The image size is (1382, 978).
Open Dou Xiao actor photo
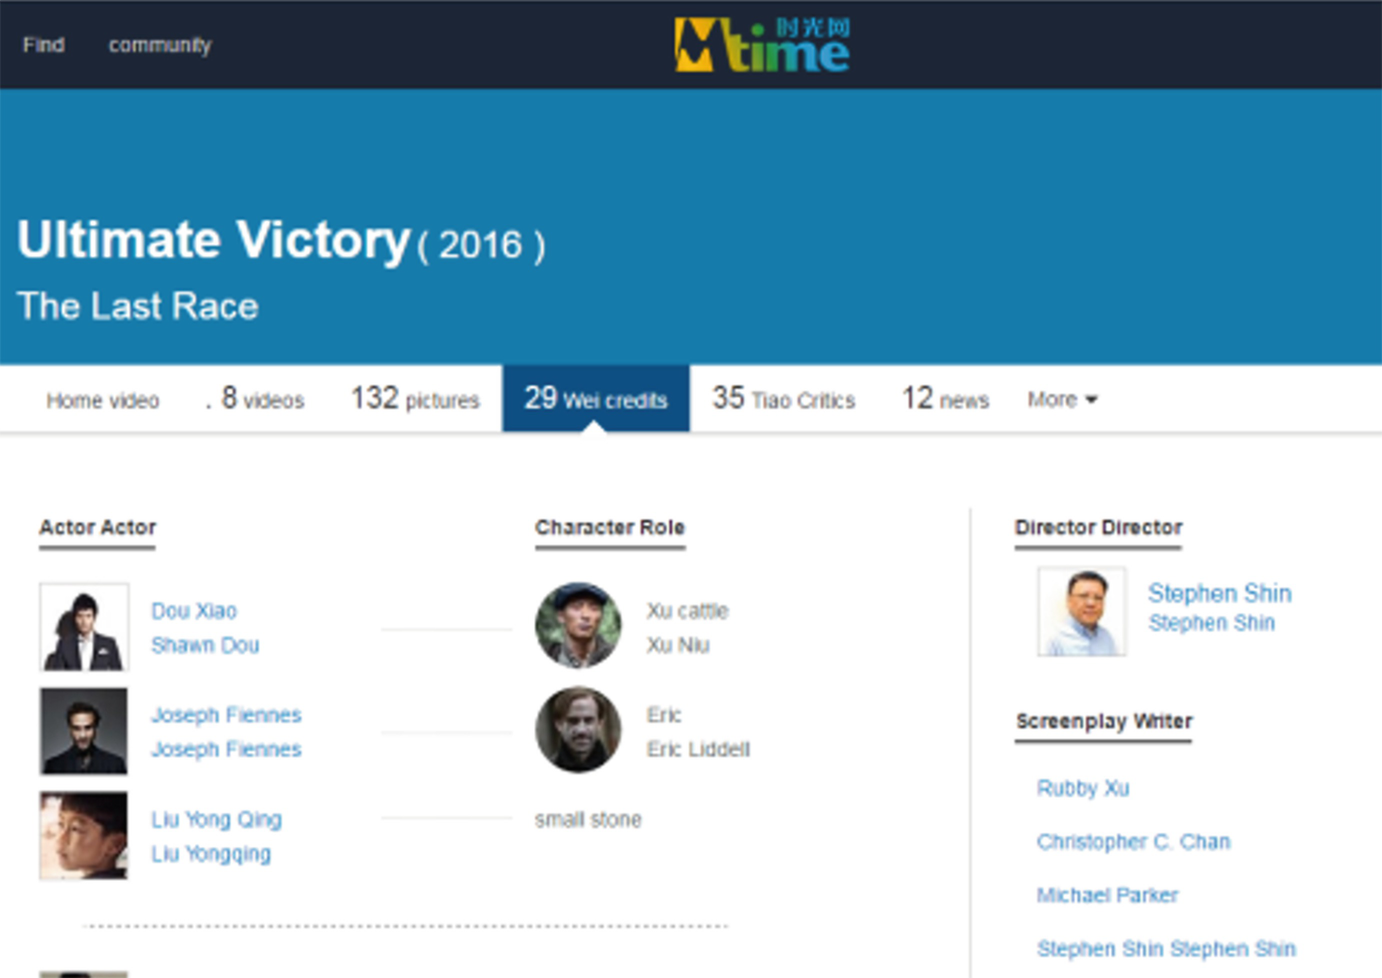pyautogui.click(x=84, y=627)
